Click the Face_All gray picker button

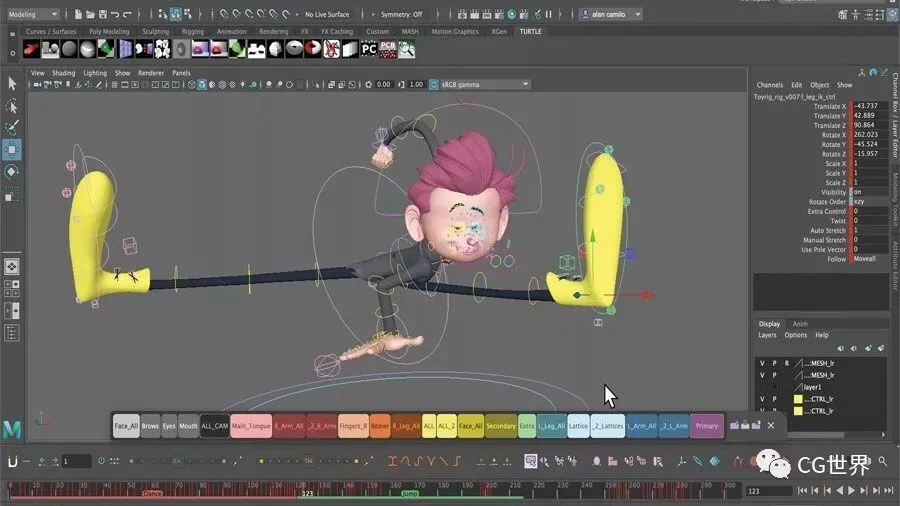[126, 426]
